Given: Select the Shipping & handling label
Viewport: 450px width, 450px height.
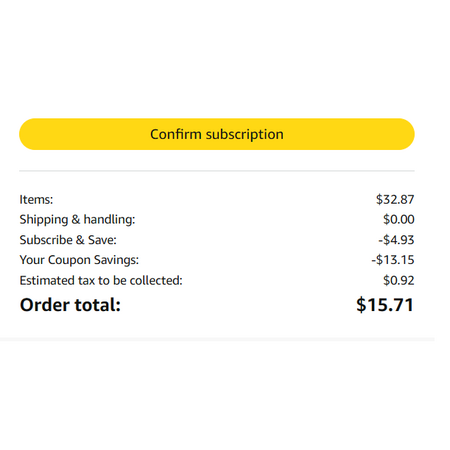Looking at the screenshot, I should point(77,220).
